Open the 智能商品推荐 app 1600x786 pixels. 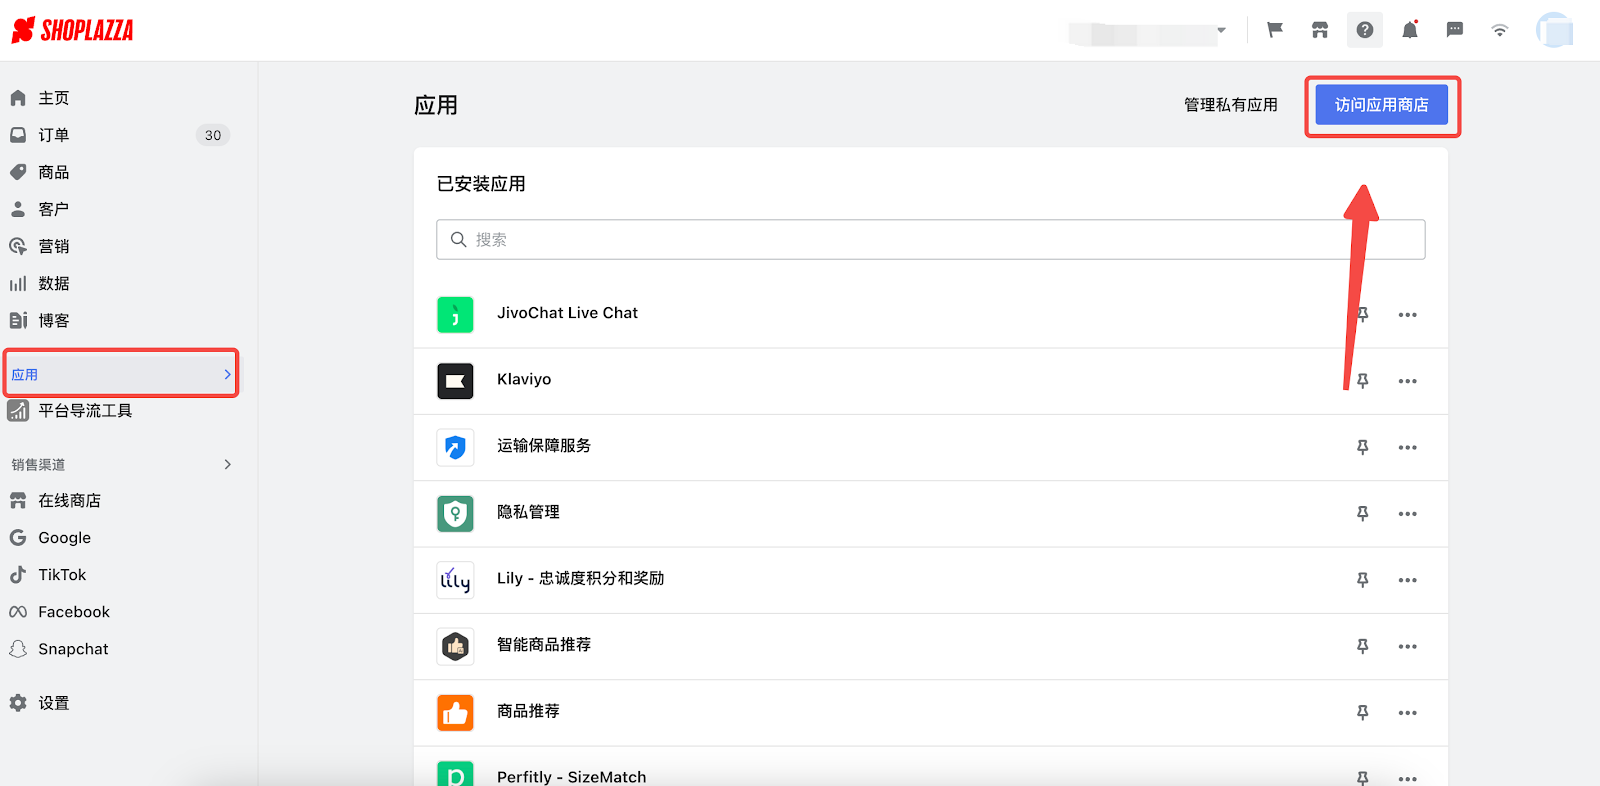click(544, 645)
